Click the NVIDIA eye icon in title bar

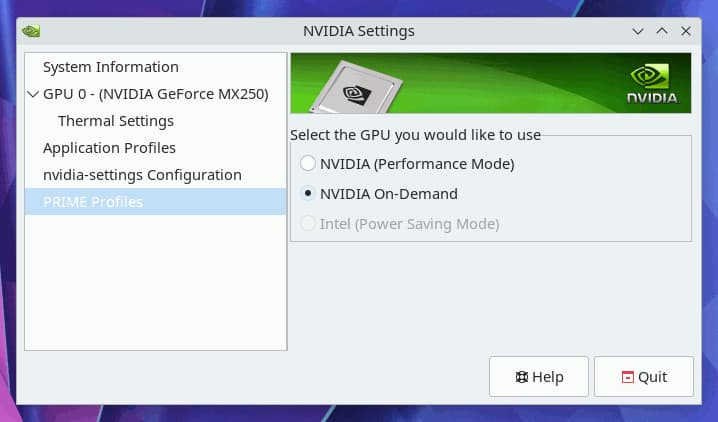[31, 31]
